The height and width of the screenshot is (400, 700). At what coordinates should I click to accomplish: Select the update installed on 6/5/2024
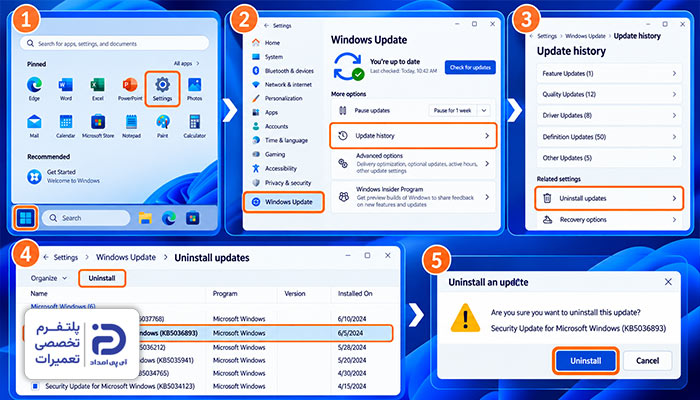click(208, 333)
